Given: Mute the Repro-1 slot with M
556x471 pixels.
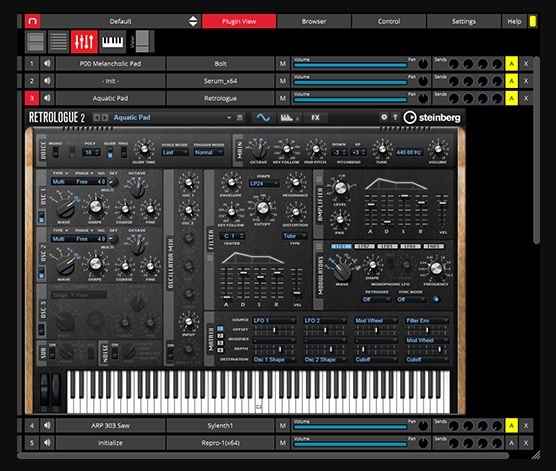Looking at the screenshot, I should pyautogui.click(x=283, y=443).
